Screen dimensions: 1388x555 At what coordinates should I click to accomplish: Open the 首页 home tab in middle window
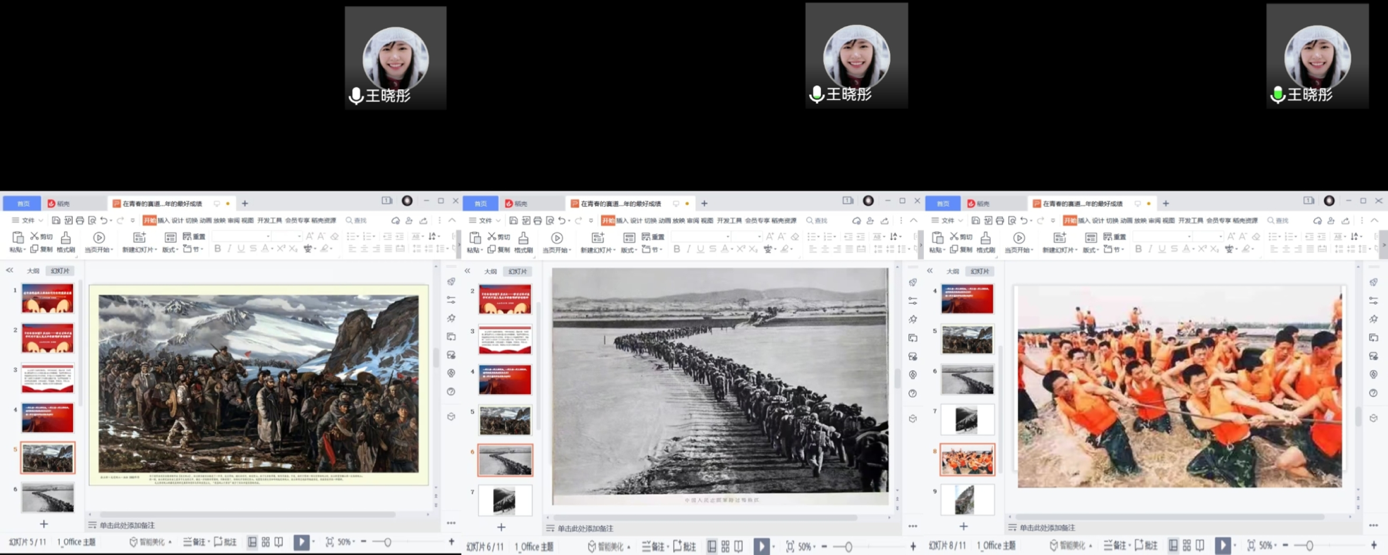pos(481,203)
